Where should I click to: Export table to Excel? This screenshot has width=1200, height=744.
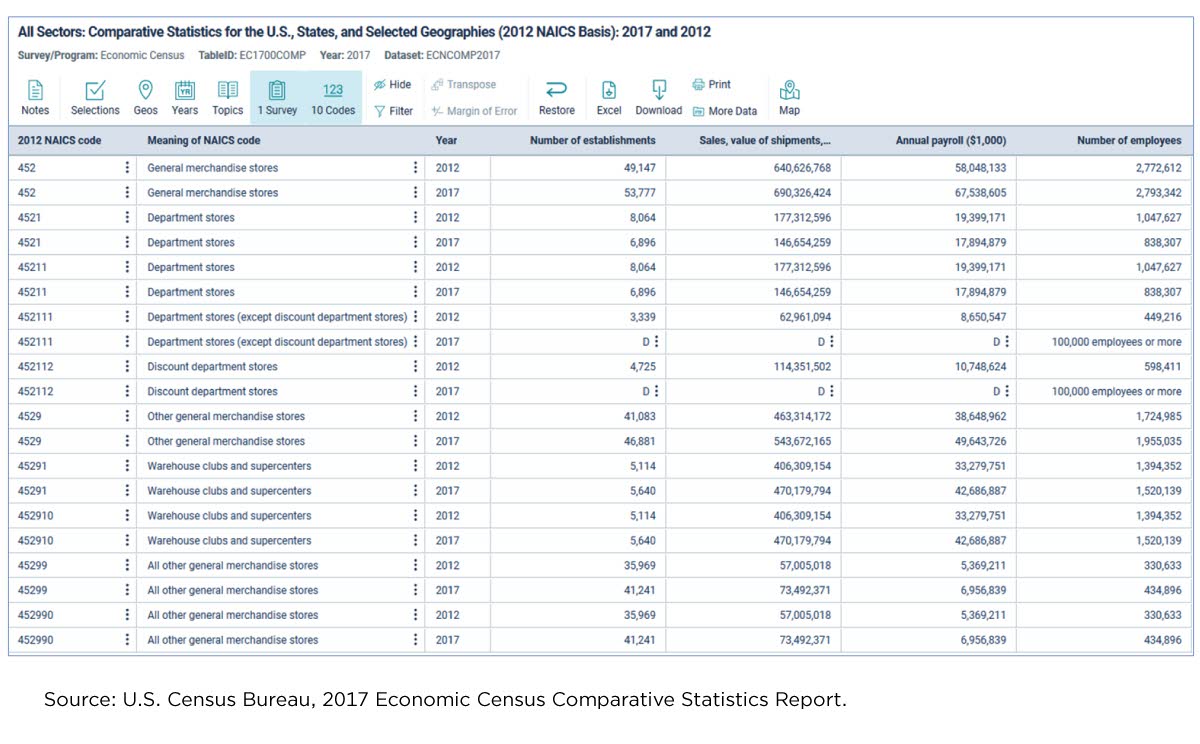click(609, 98)
